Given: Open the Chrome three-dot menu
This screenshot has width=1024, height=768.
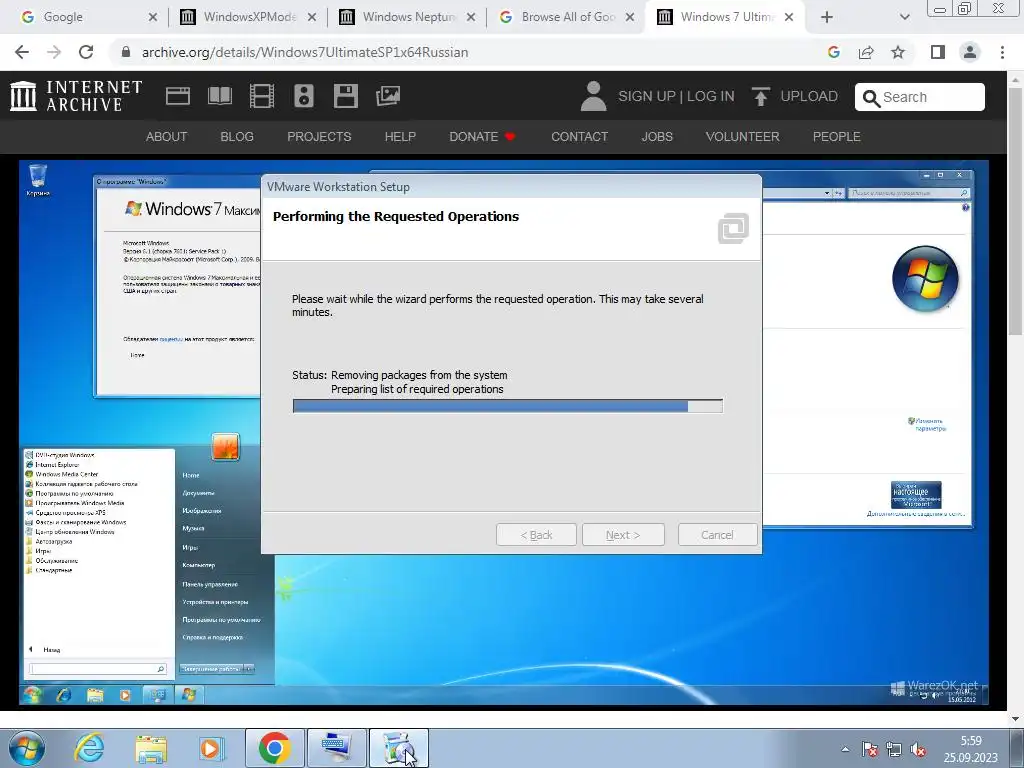Looking at the screenshot, I should coord(1002,52).
